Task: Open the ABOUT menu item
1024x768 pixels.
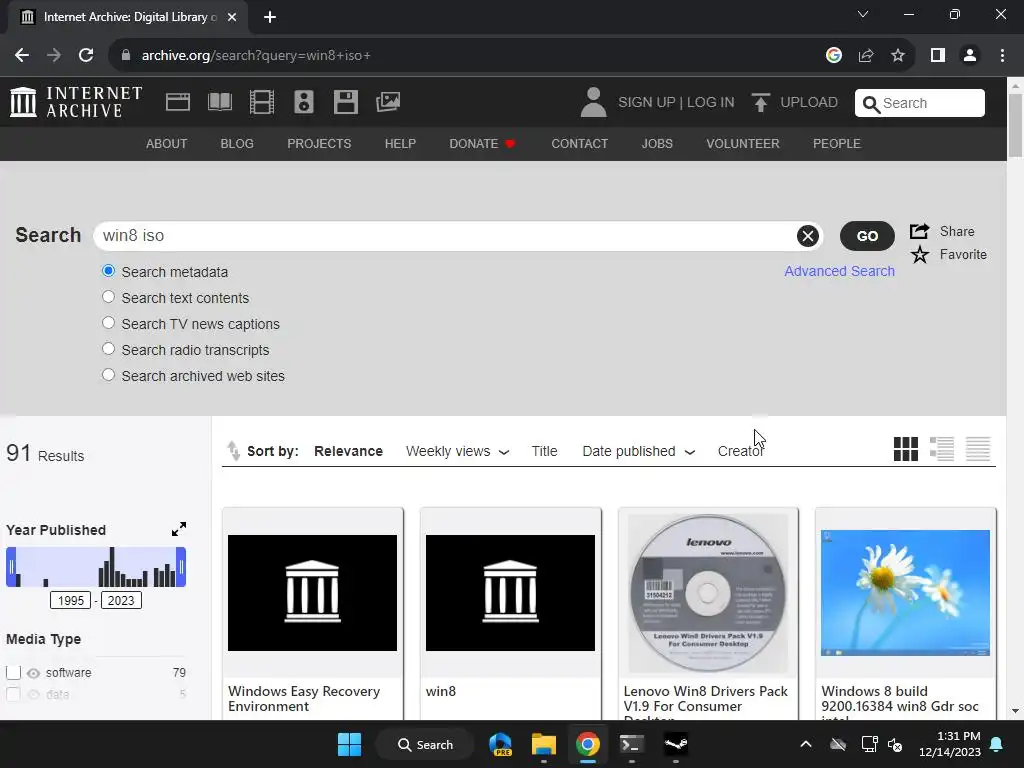Action: (167, 144)
